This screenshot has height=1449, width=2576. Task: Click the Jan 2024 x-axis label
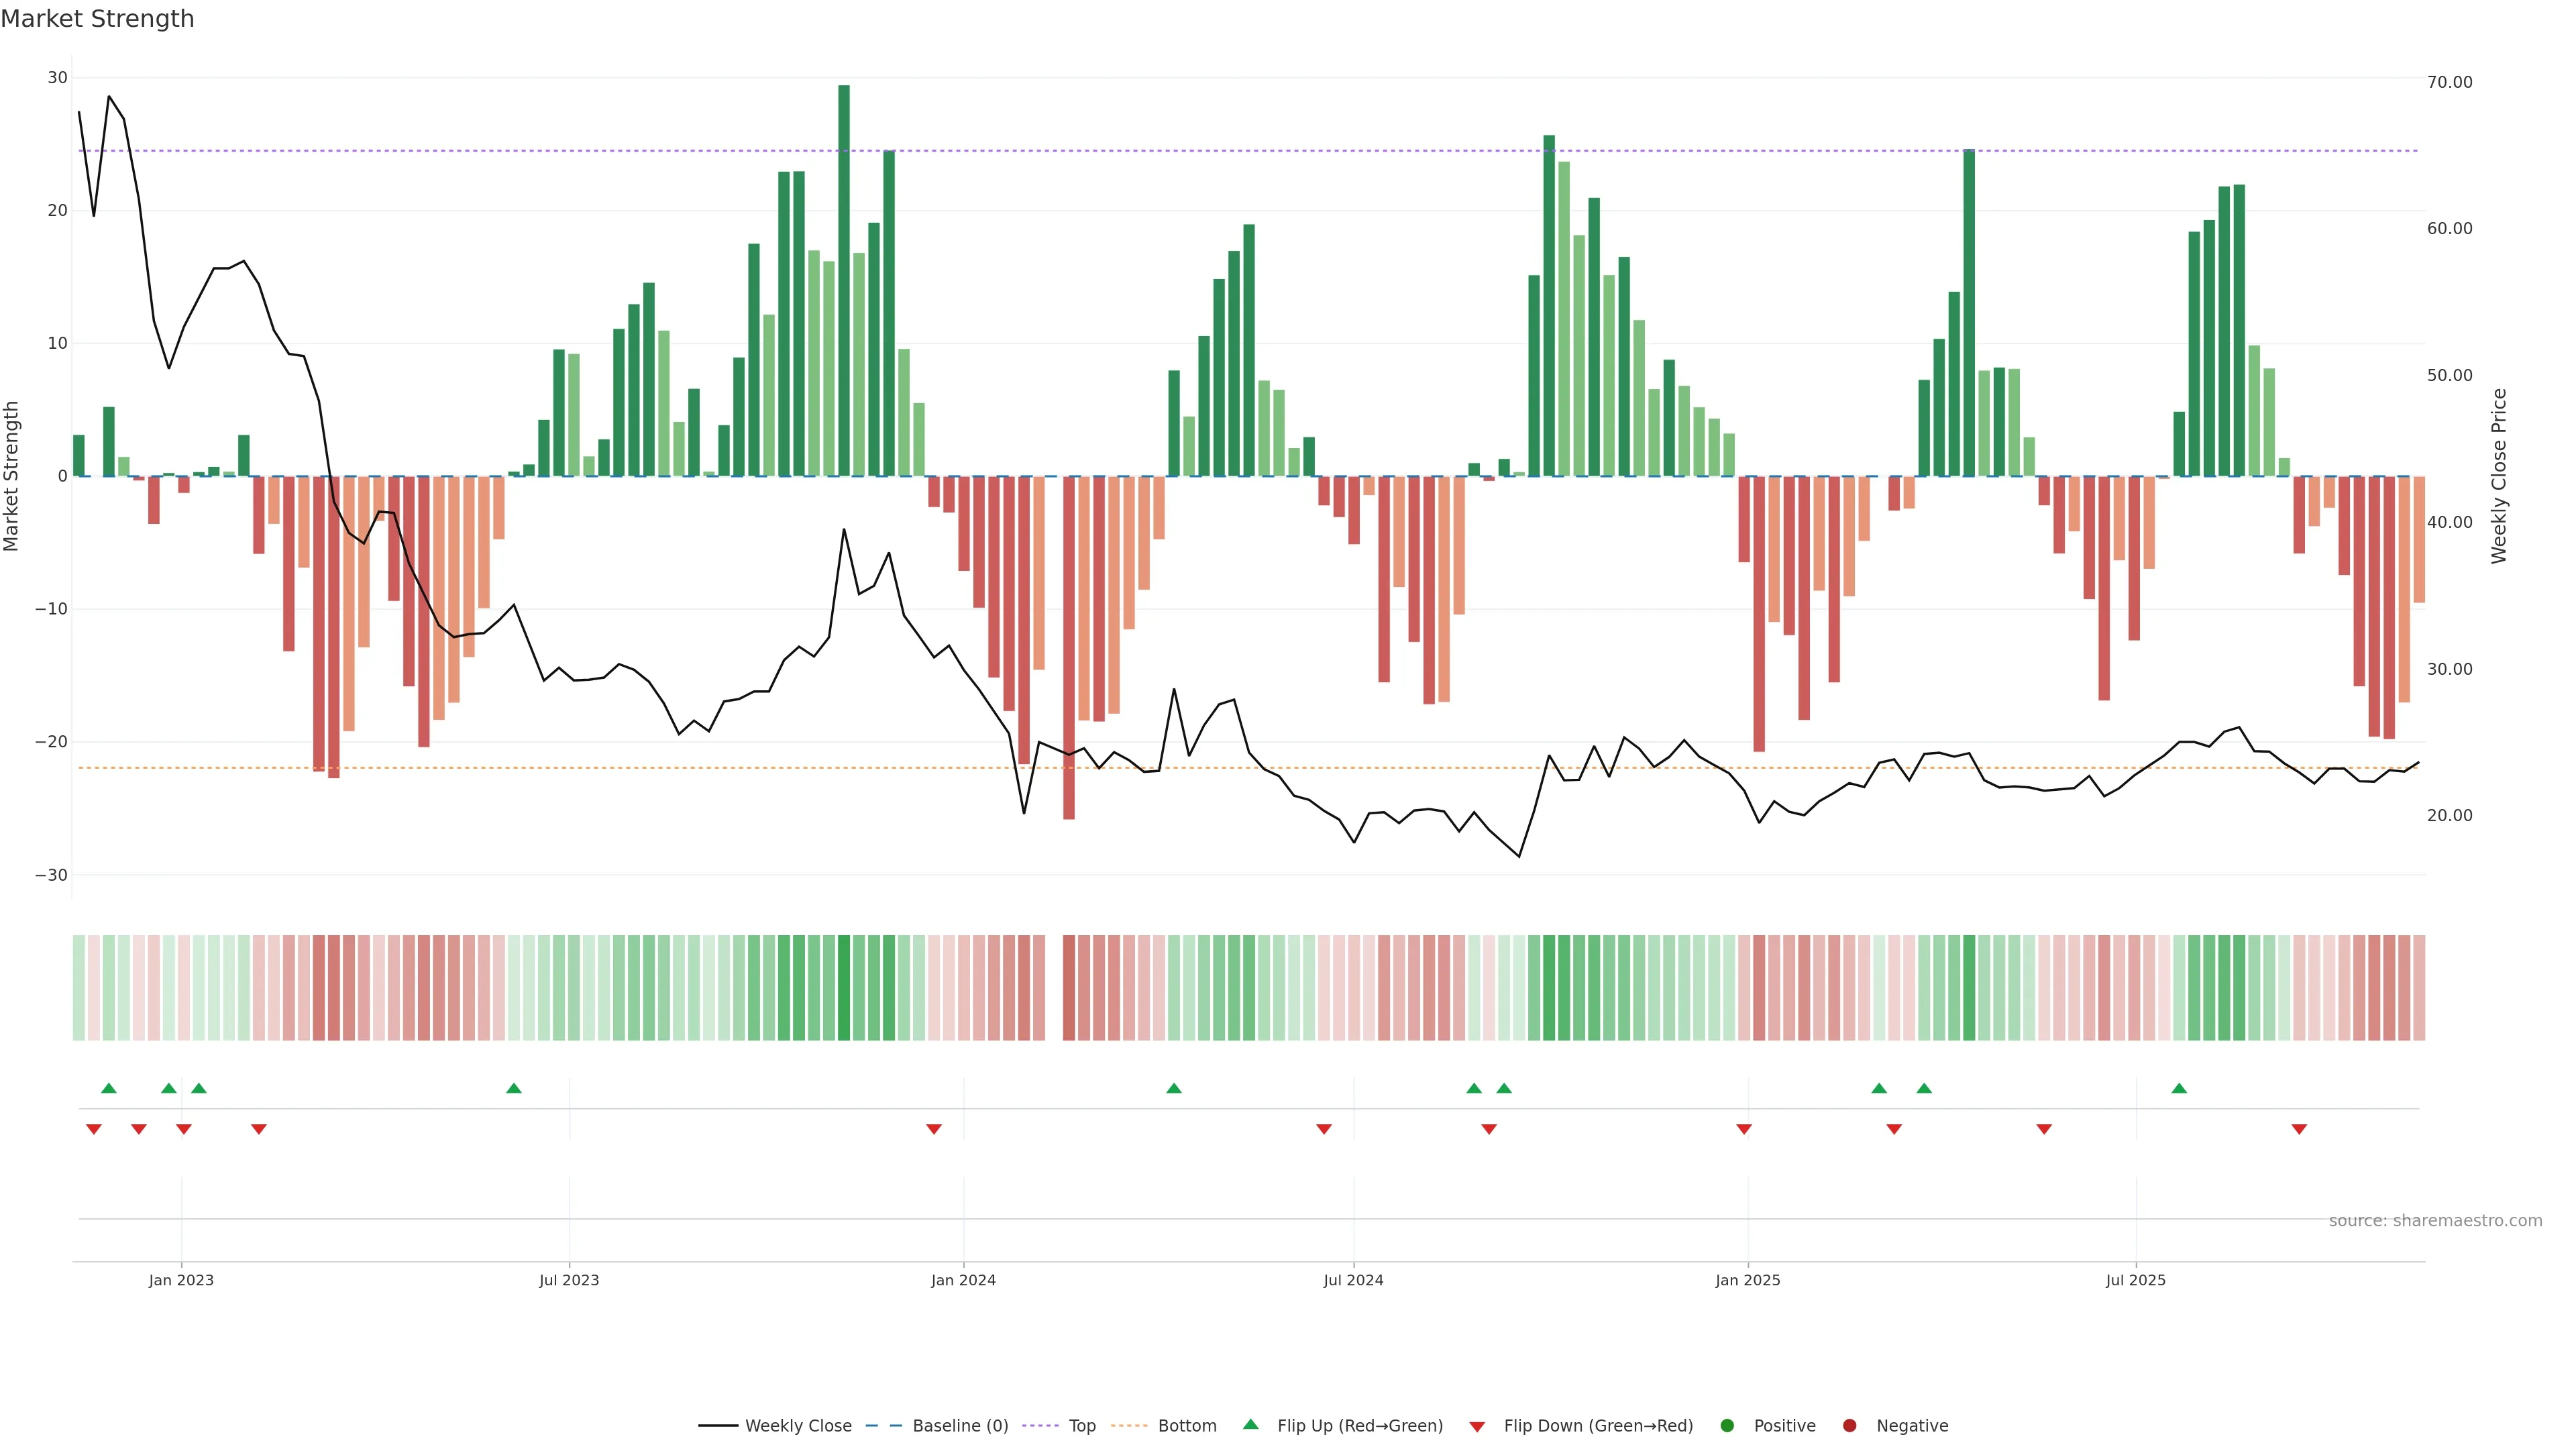963,1280
